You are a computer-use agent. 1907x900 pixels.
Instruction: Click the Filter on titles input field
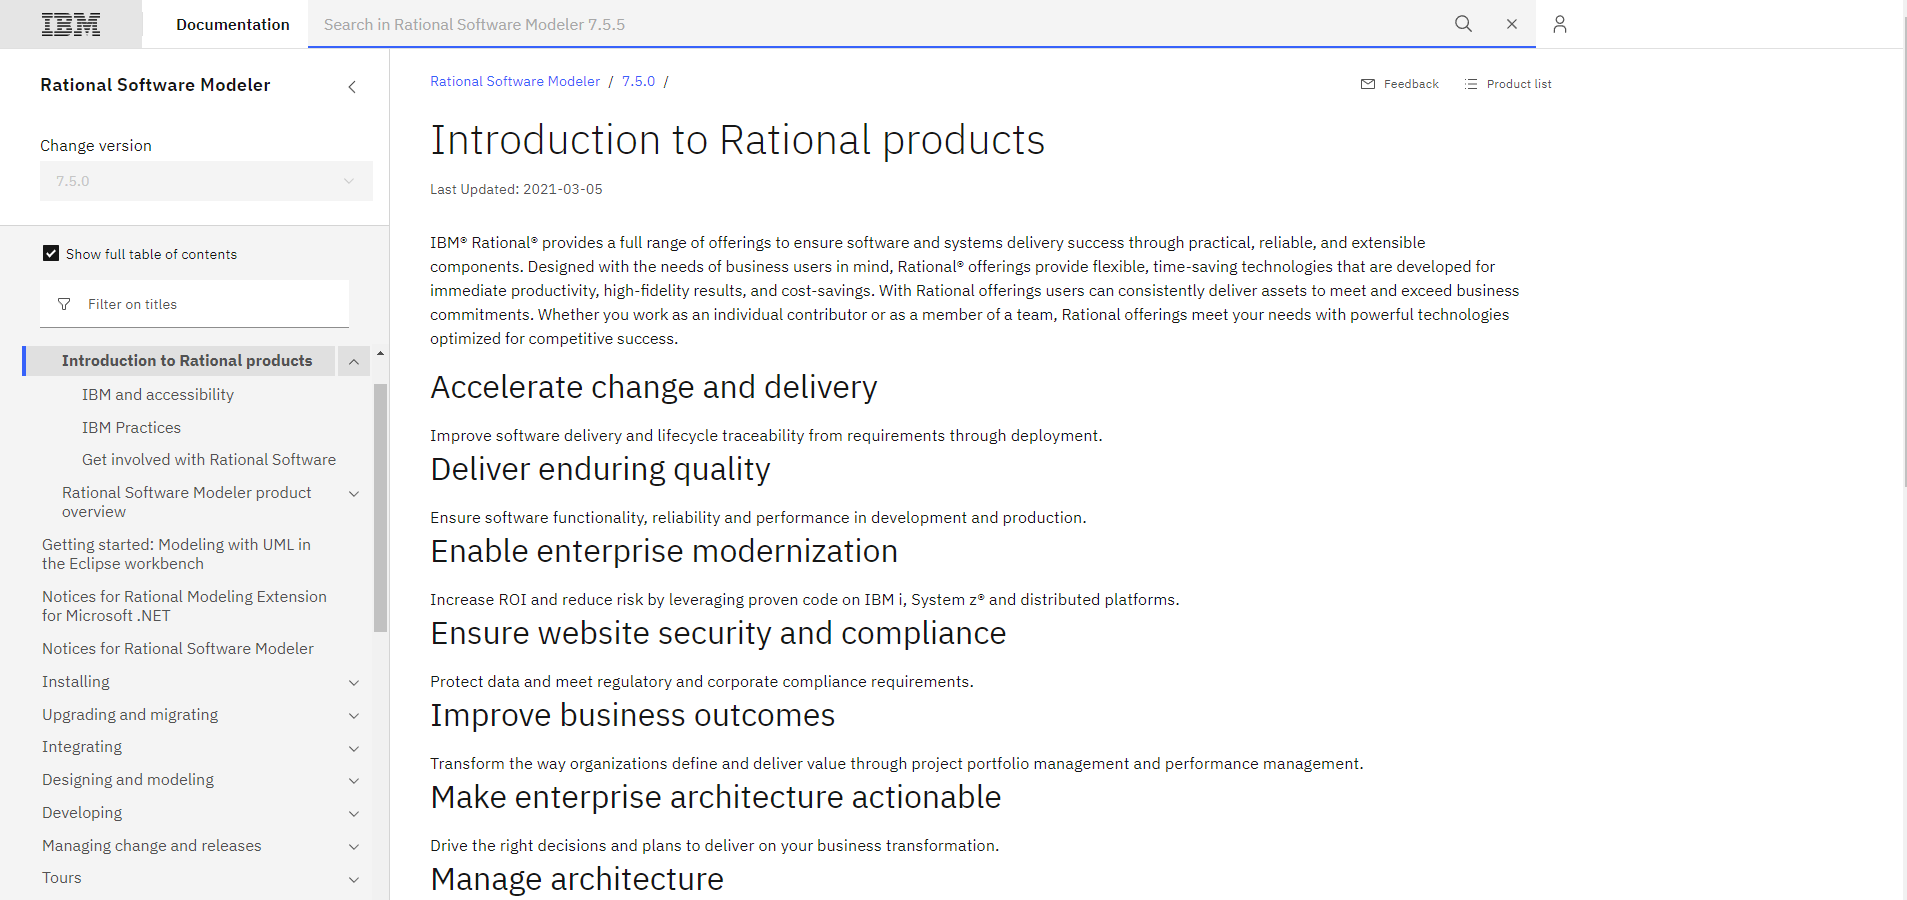(180, 303)
